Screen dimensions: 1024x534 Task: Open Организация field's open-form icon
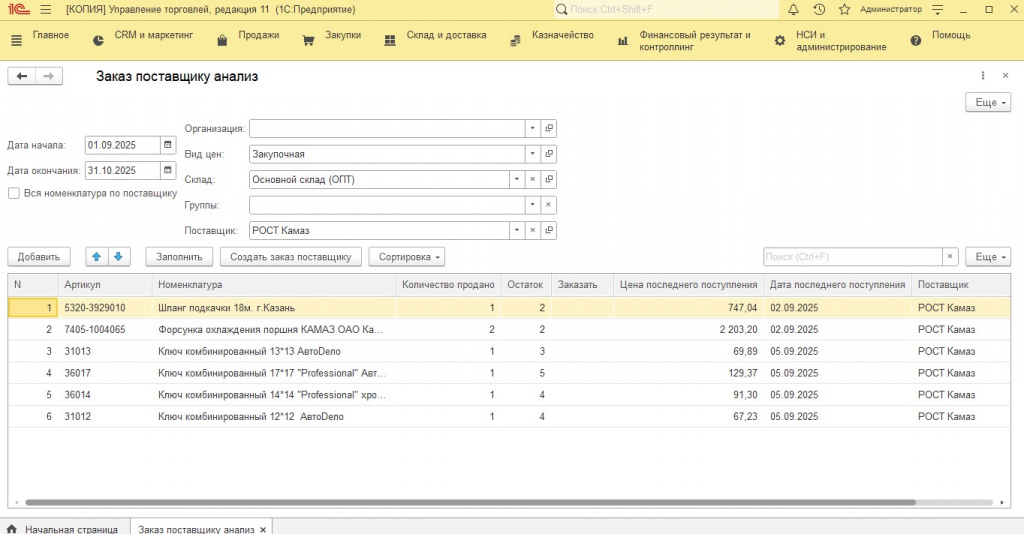point(549,129)
